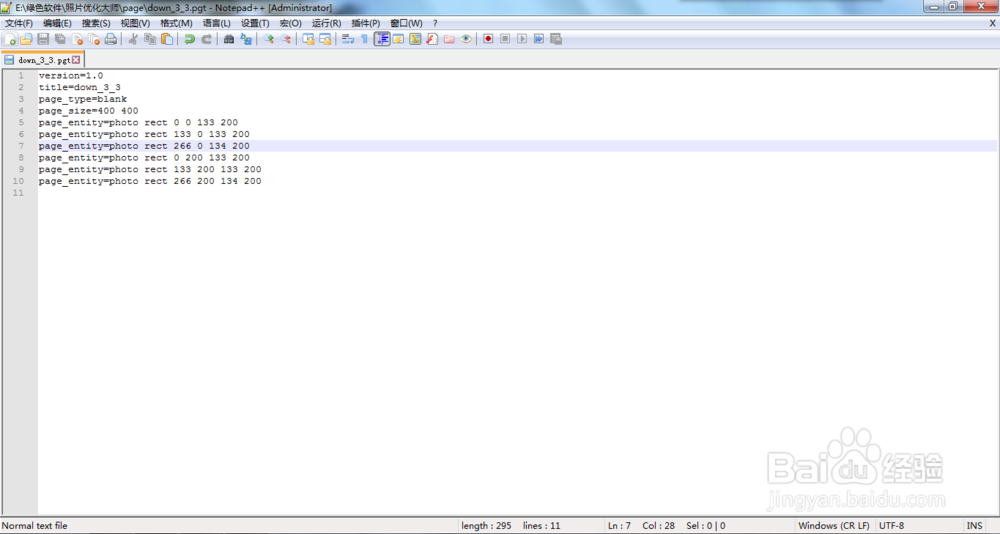Close document with menu bar X

[992, 23]
